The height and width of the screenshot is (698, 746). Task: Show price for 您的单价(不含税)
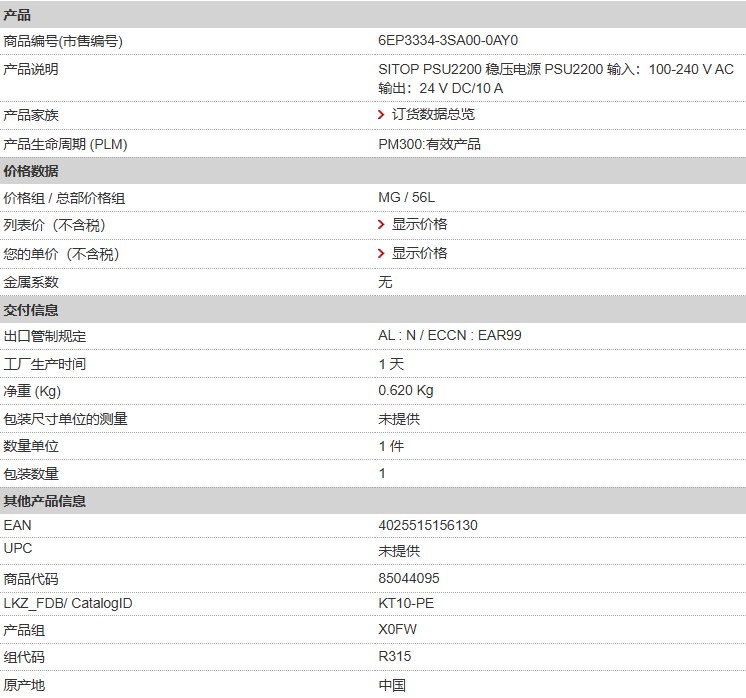(x=419, y=254)
